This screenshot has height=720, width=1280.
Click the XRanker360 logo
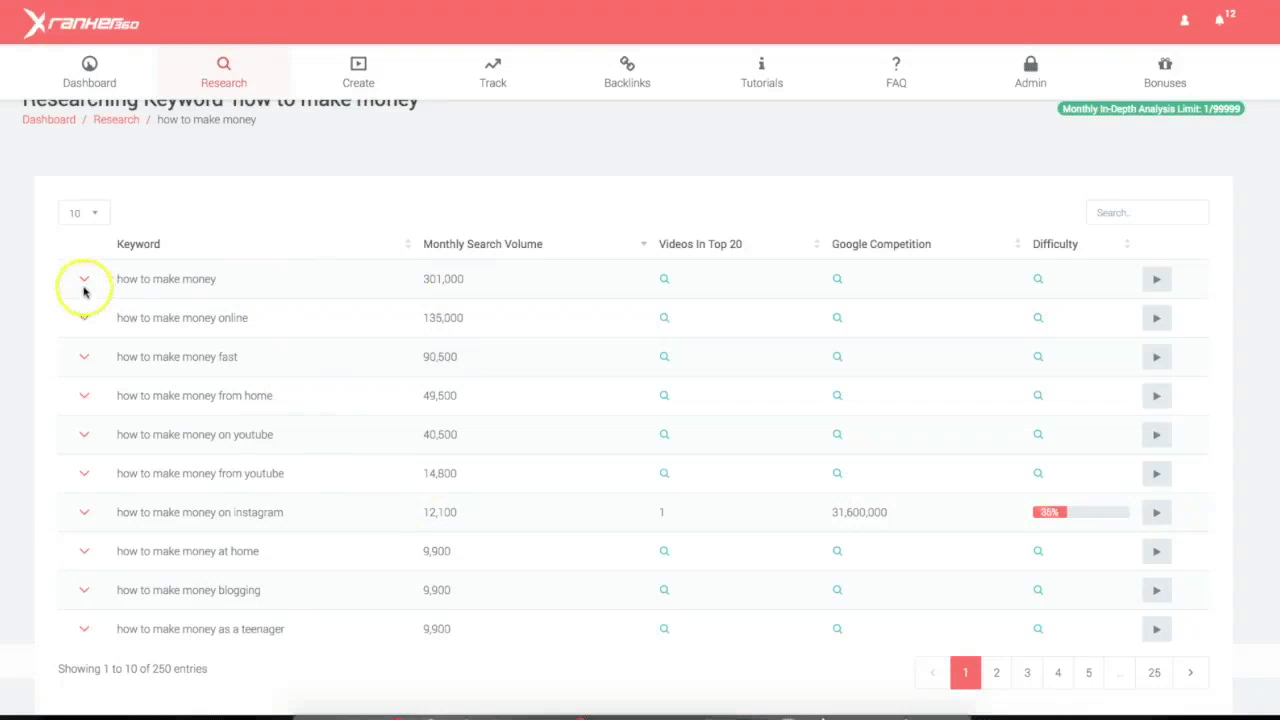coord(82,23)
